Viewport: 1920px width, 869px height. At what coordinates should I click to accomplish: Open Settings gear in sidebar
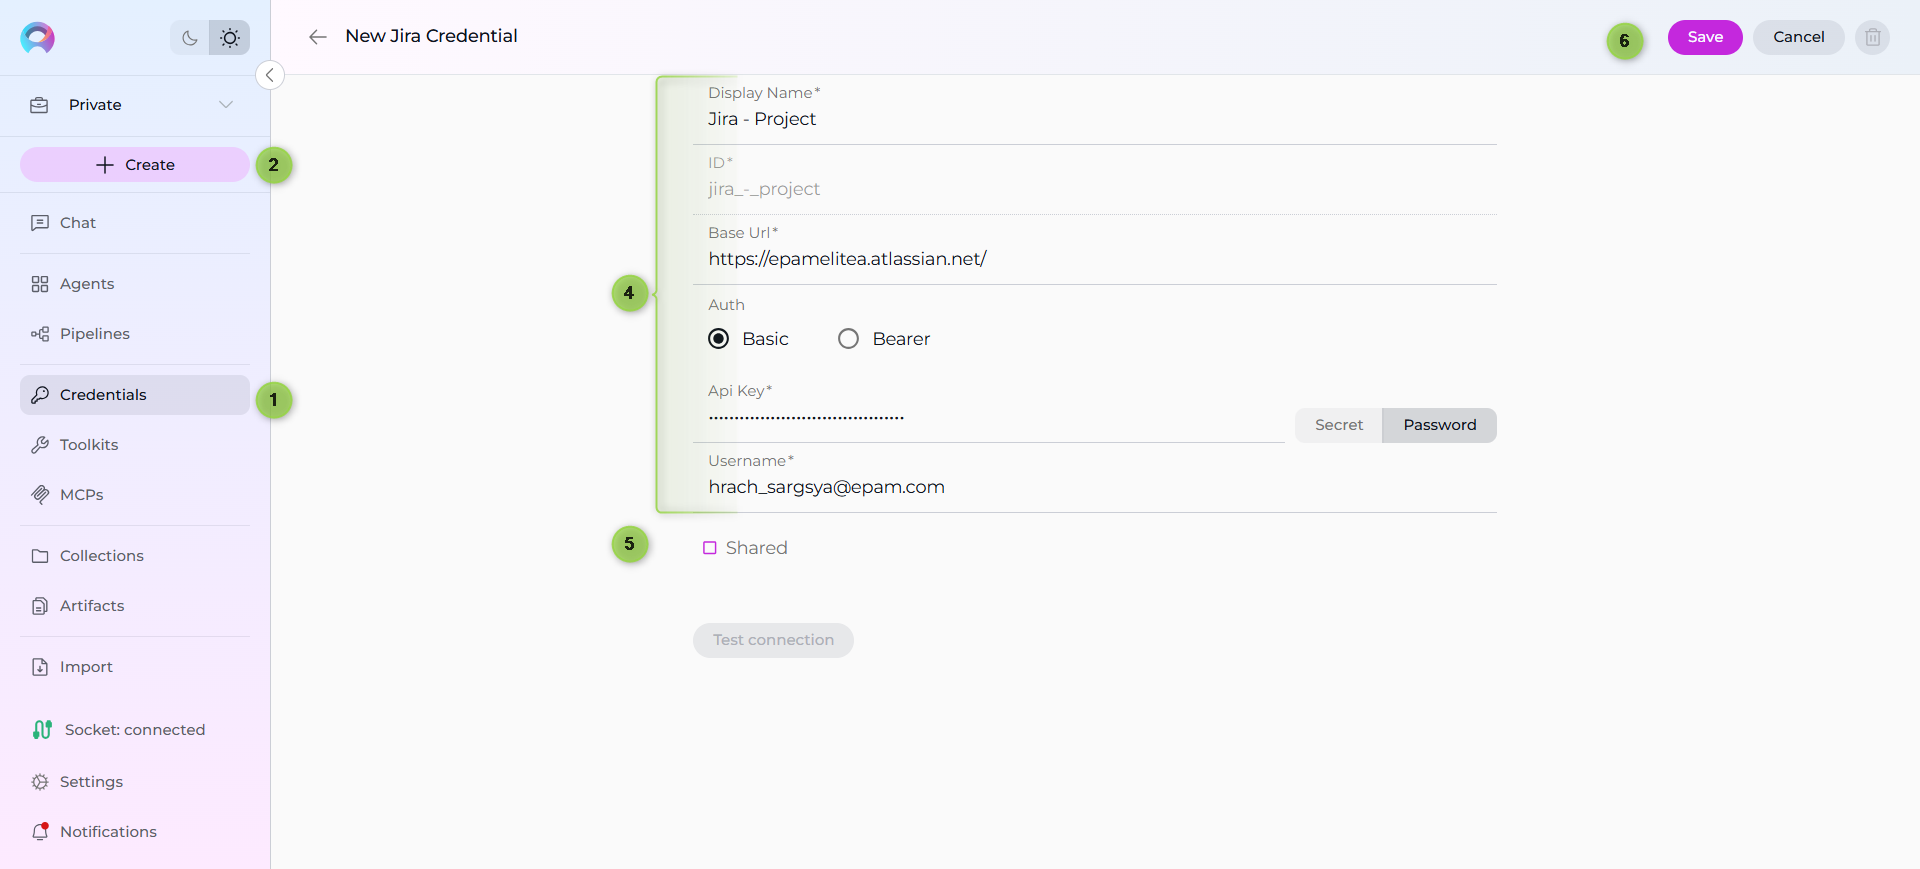pos(40,782)
